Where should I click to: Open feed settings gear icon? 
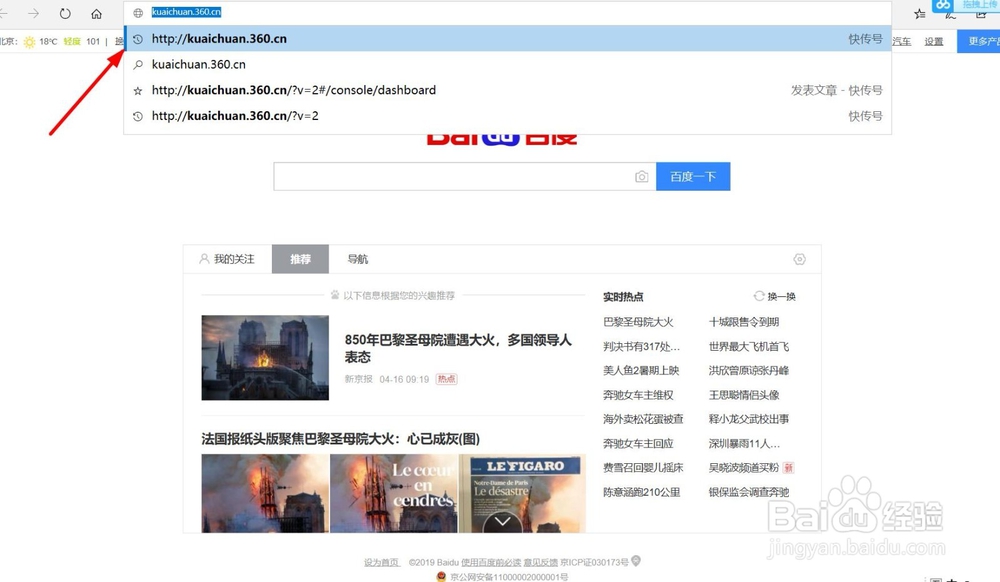799,259
